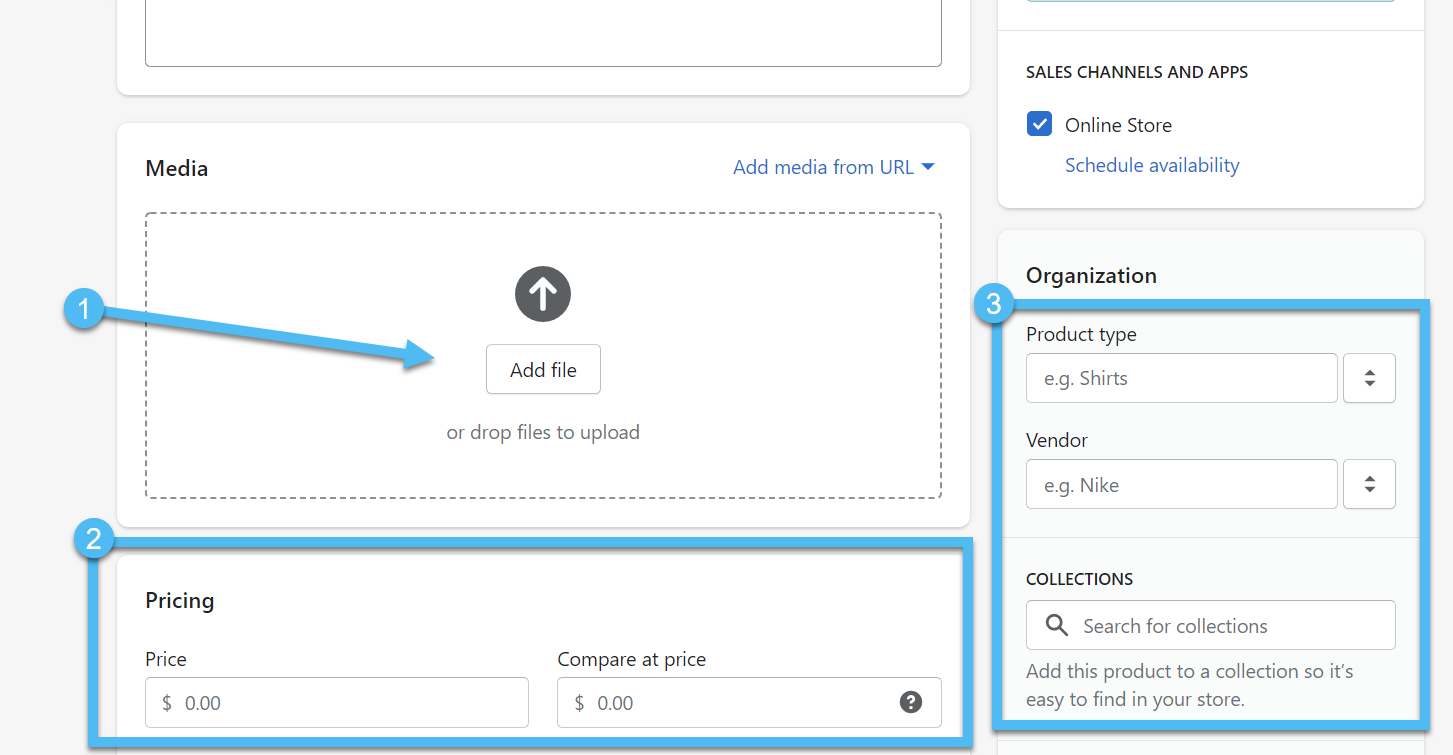Viewport: 1453px width, 755px height.
Task: Click the drop files to upload area
Action: point(543,433)
